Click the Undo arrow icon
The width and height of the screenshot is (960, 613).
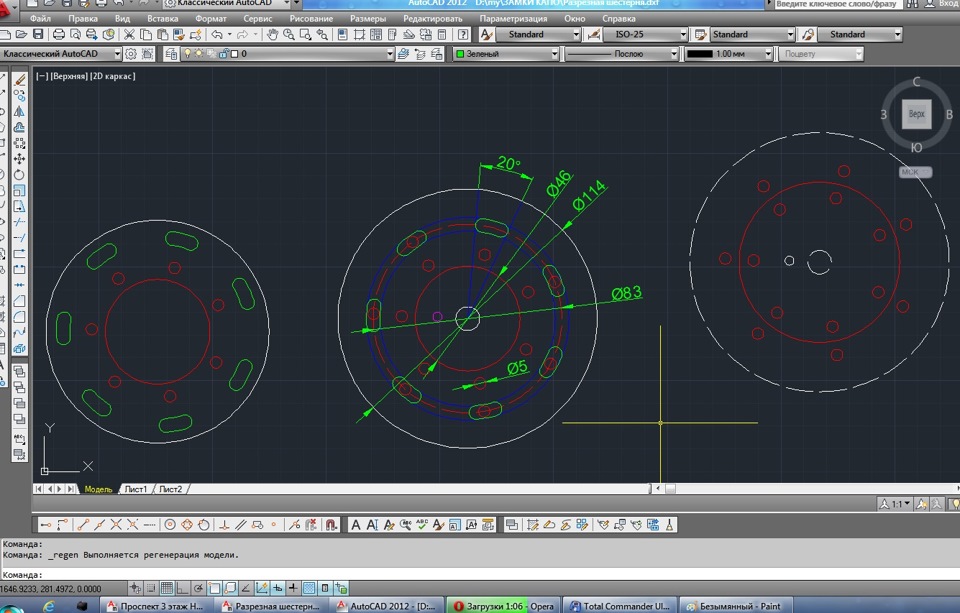[x=217, y=34]
